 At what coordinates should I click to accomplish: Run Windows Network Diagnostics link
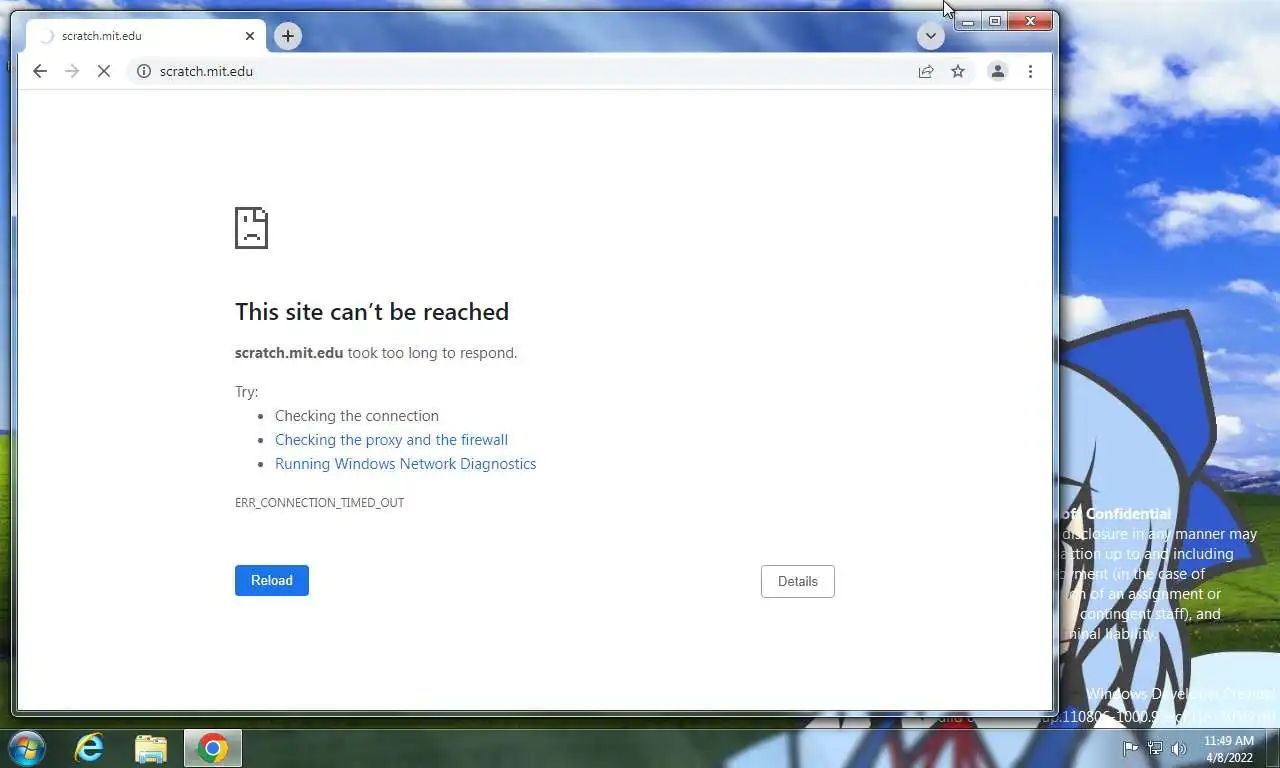405,464
